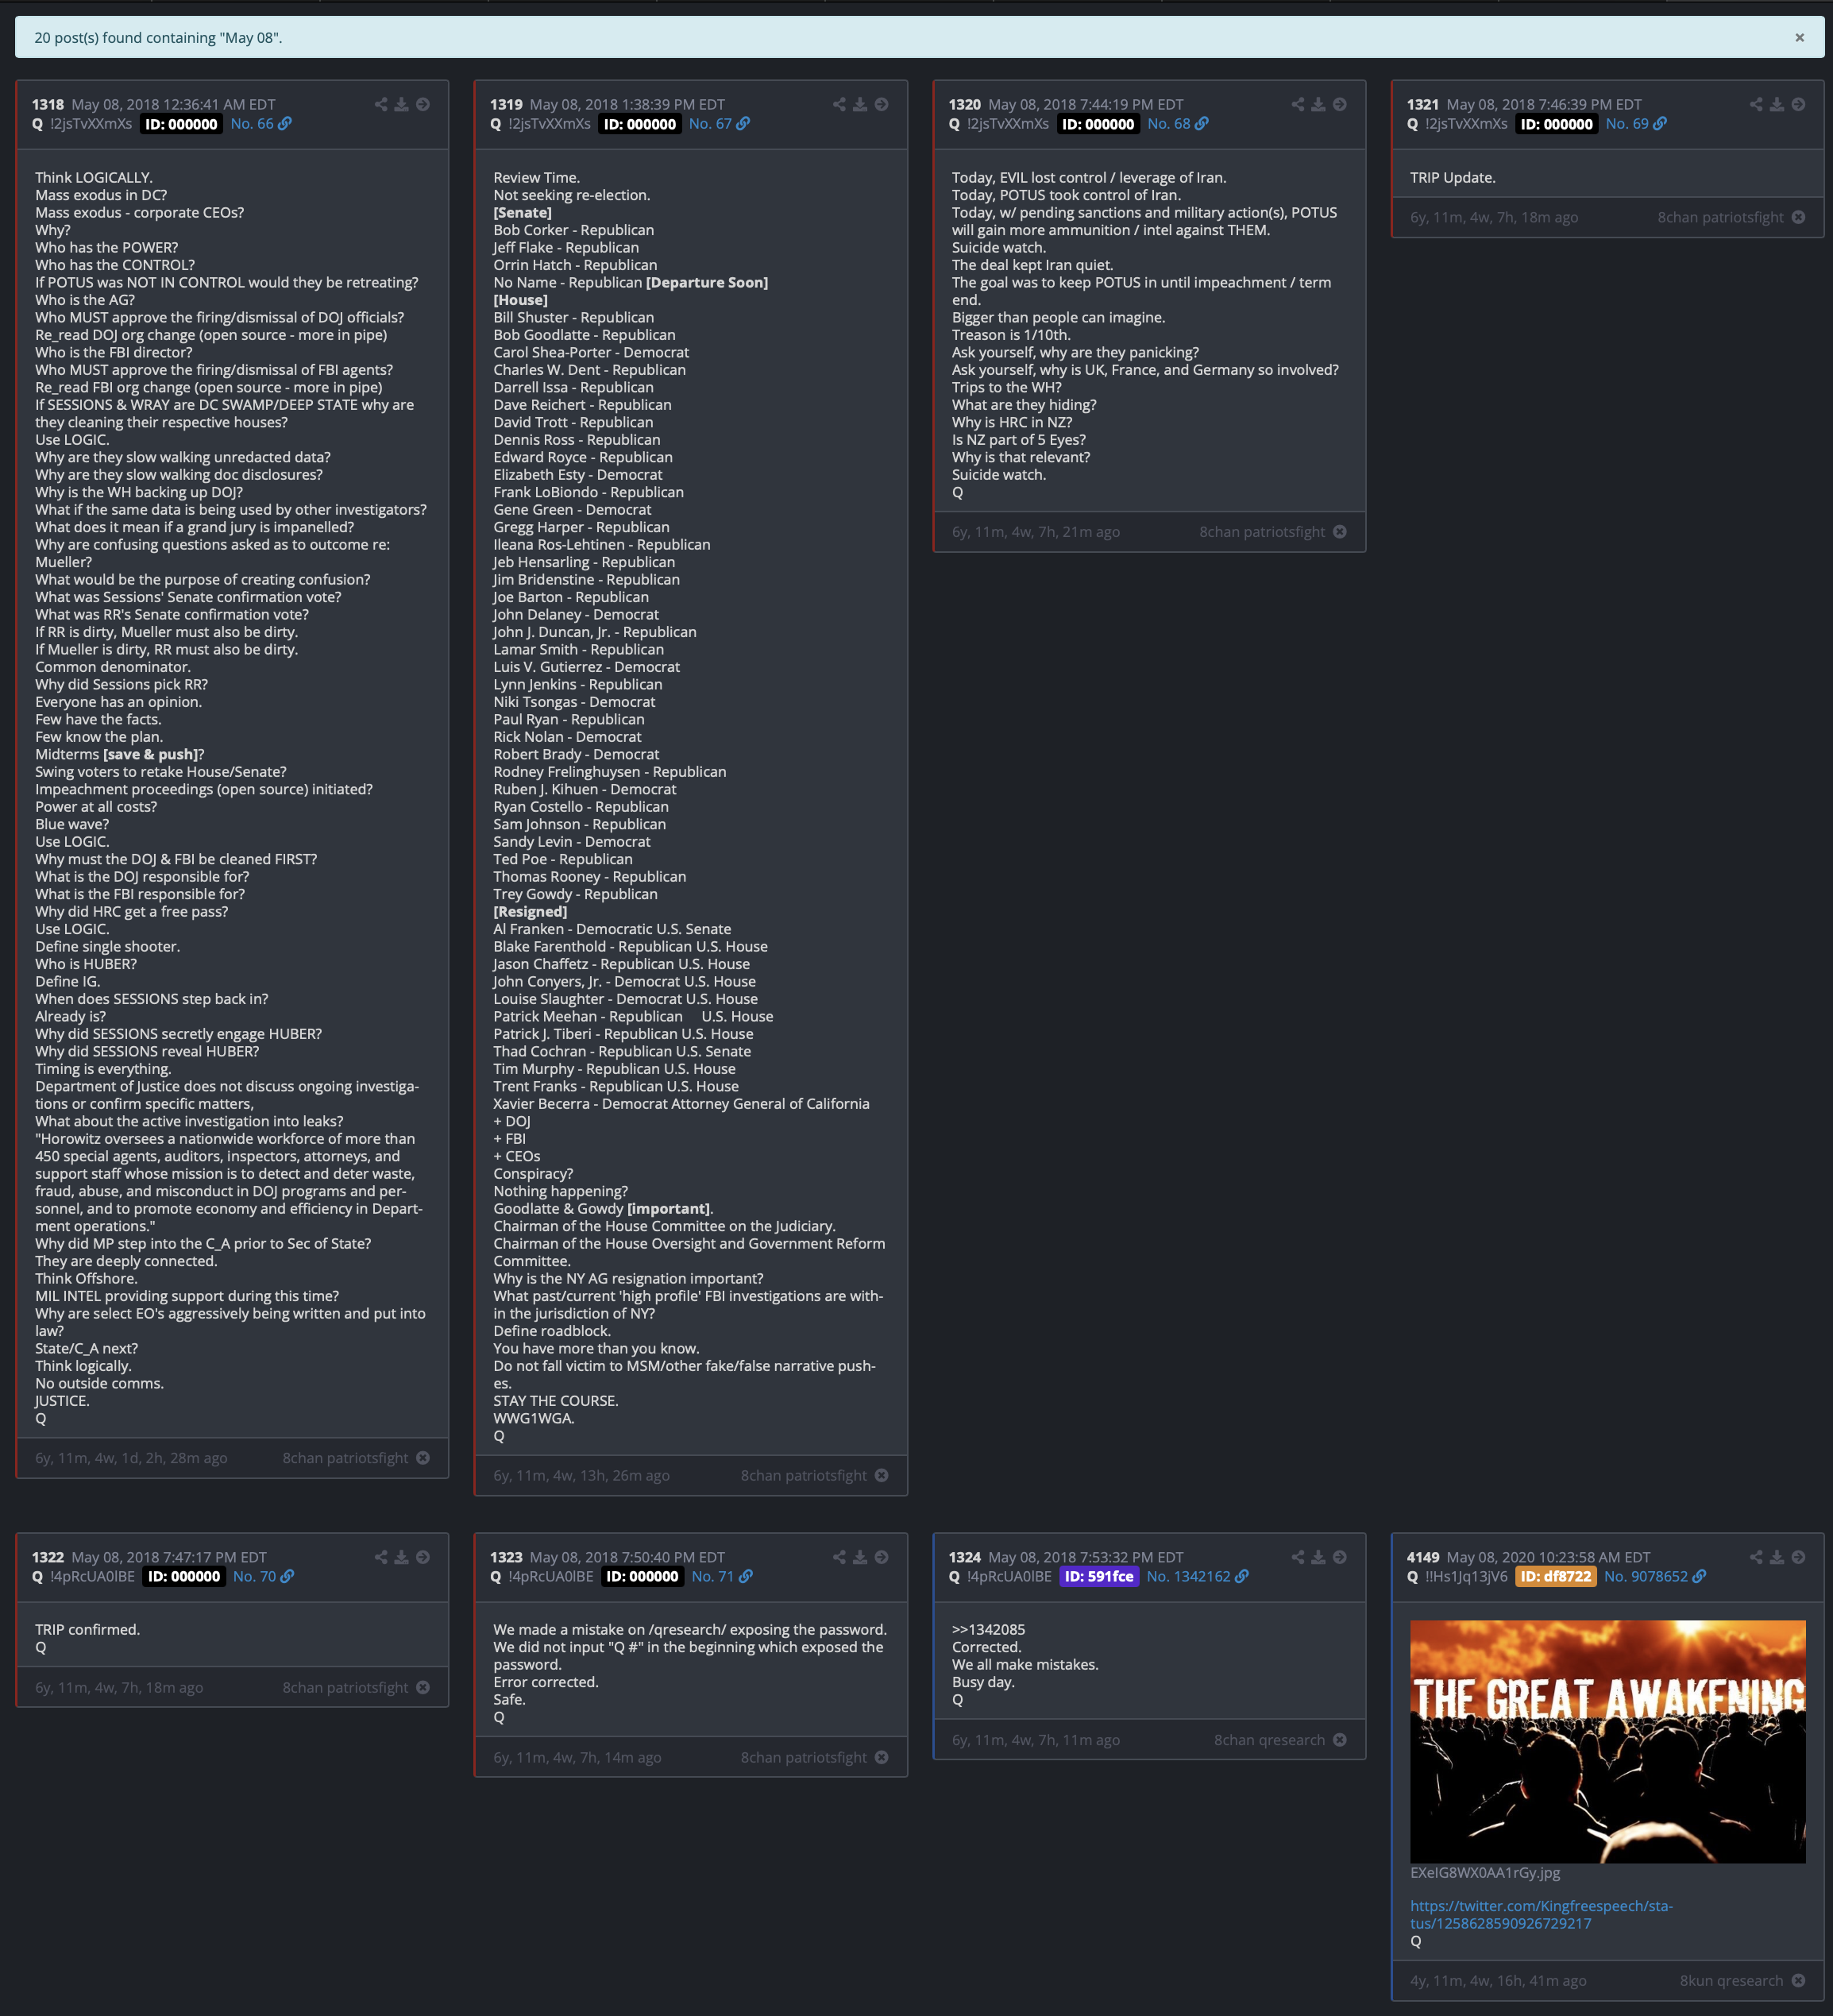Click the circled X in post 1318's footer

coord(423,1458)
